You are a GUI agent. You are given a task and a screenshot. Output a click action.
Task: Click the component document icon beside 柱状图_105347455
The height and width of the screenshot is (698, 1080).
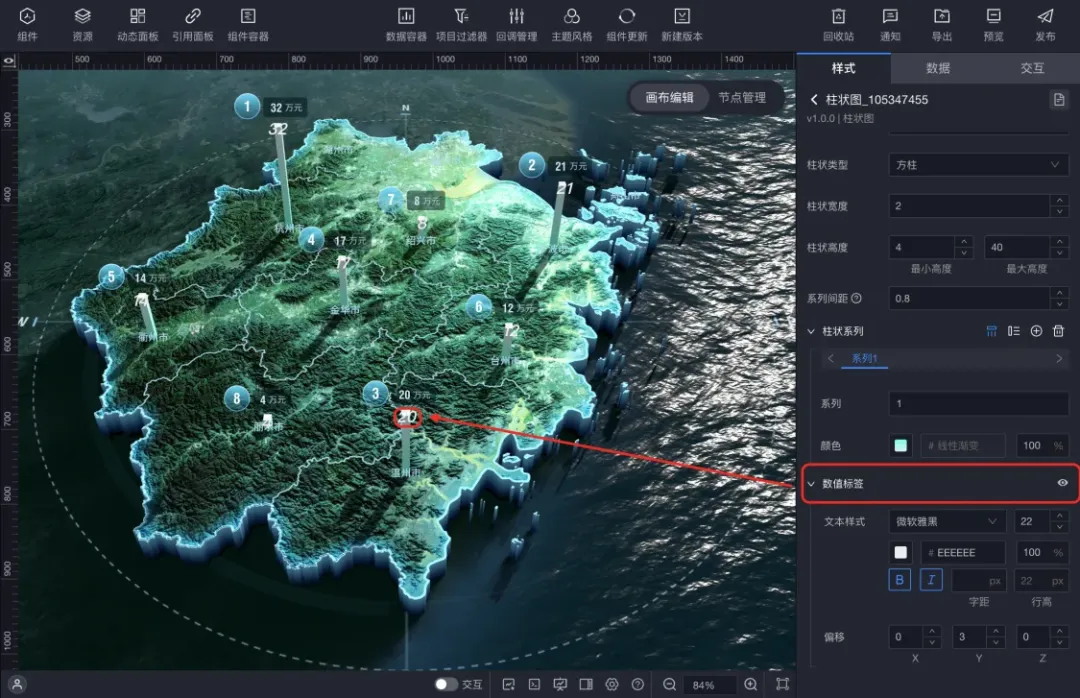click(x=1059, y=100)
